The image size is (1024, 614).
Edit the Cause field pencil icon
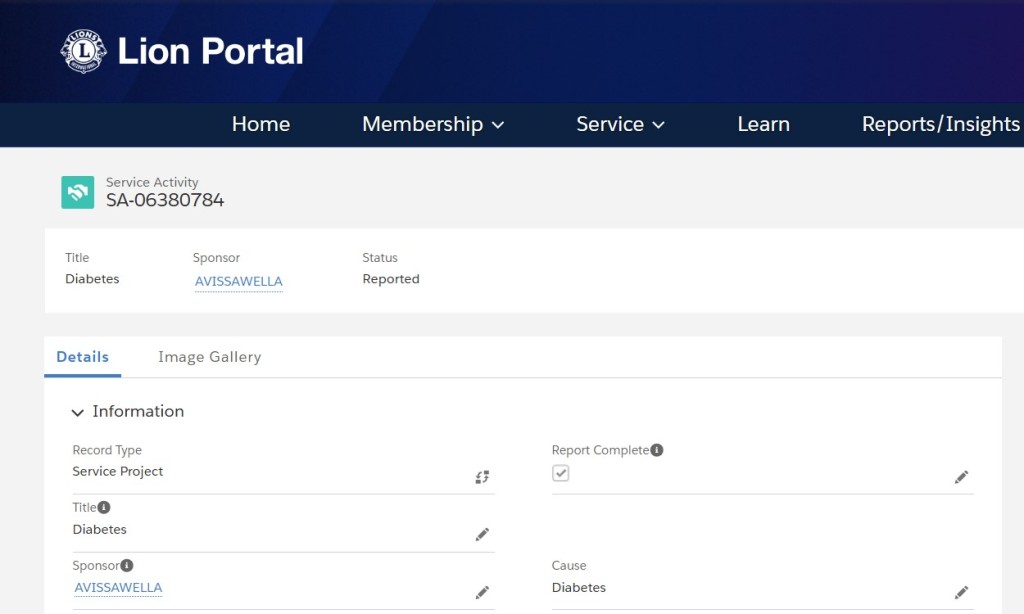[x=961, y=592]
